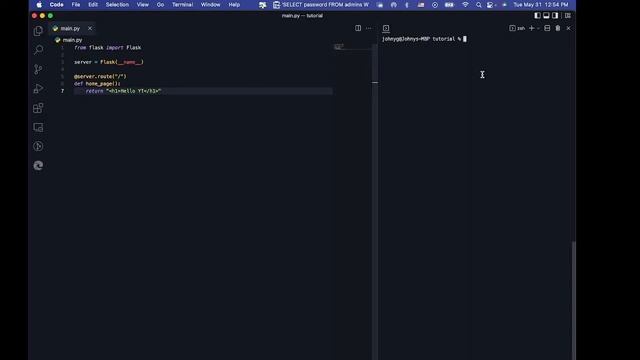The height and width of the screenshot is (360, 640).
Task: Click line number 7 in the gutter
Action: pos(62,91)
